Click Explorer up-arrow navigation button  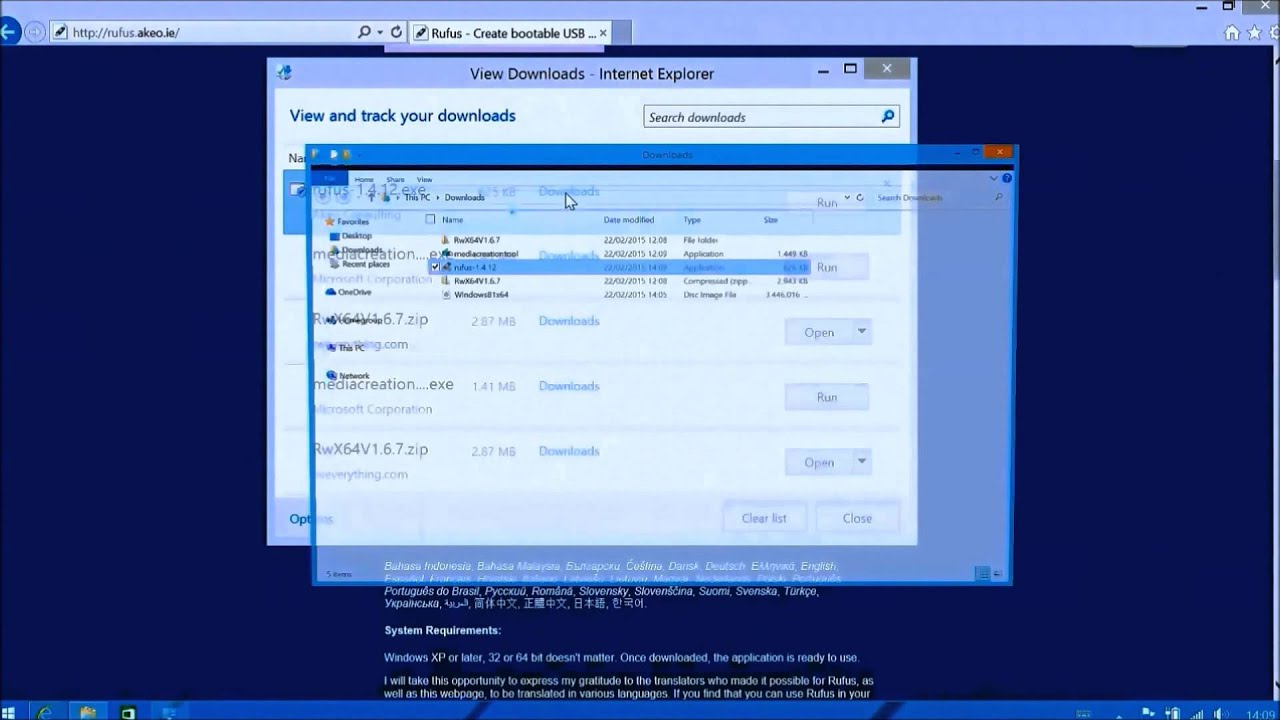[372, 198]
